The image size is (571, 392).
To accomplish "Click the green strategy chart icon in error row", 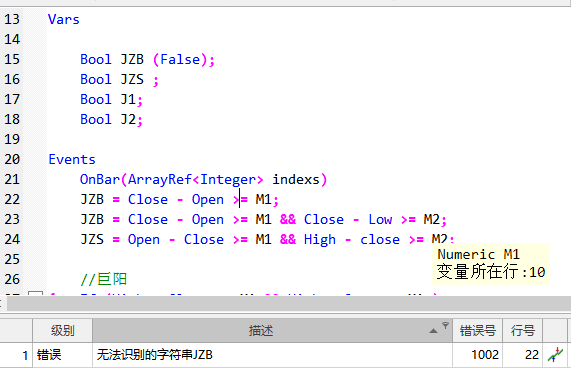I will point(555,354).
